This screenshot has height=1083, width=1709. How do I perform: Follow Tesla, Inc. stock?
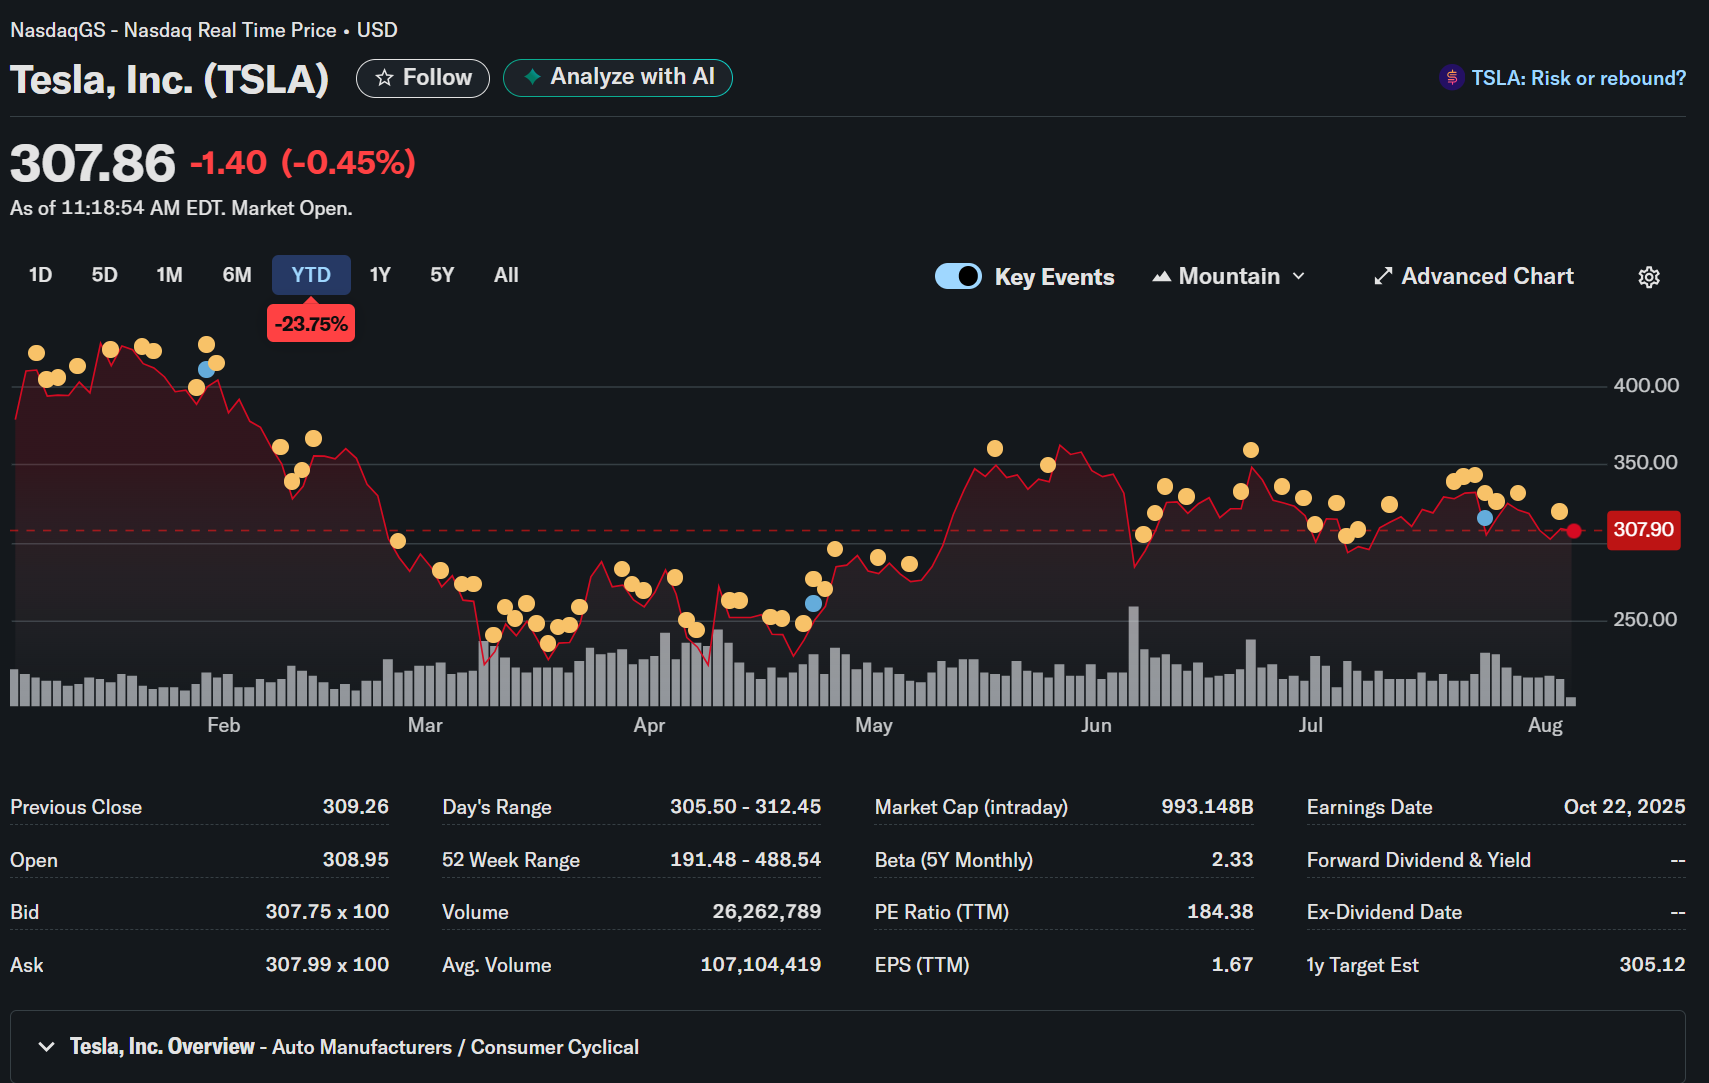(x=423, y=78)
